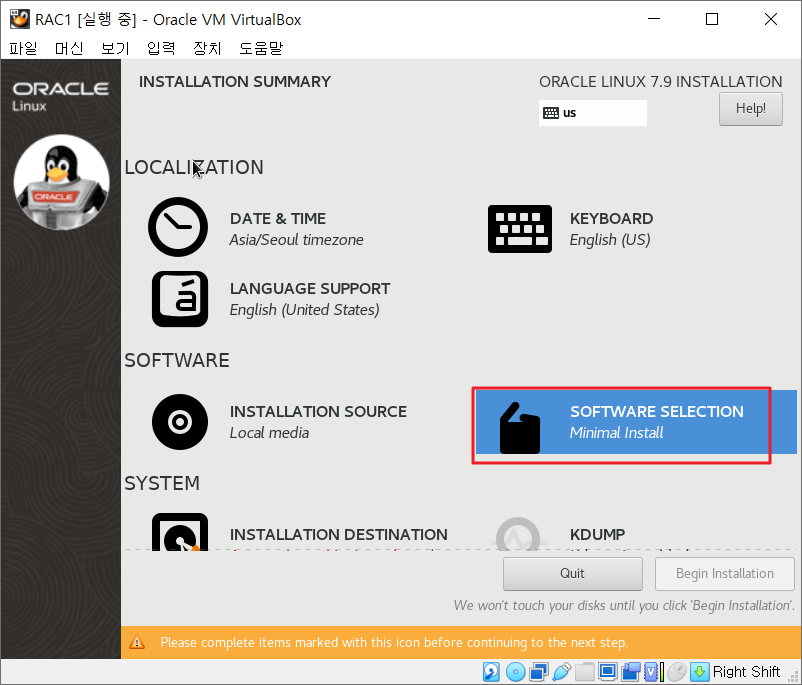Screen dimensions: 802x685
Task: Click the INSTALLATION DESTINATION label
Action: pos(338,535)
